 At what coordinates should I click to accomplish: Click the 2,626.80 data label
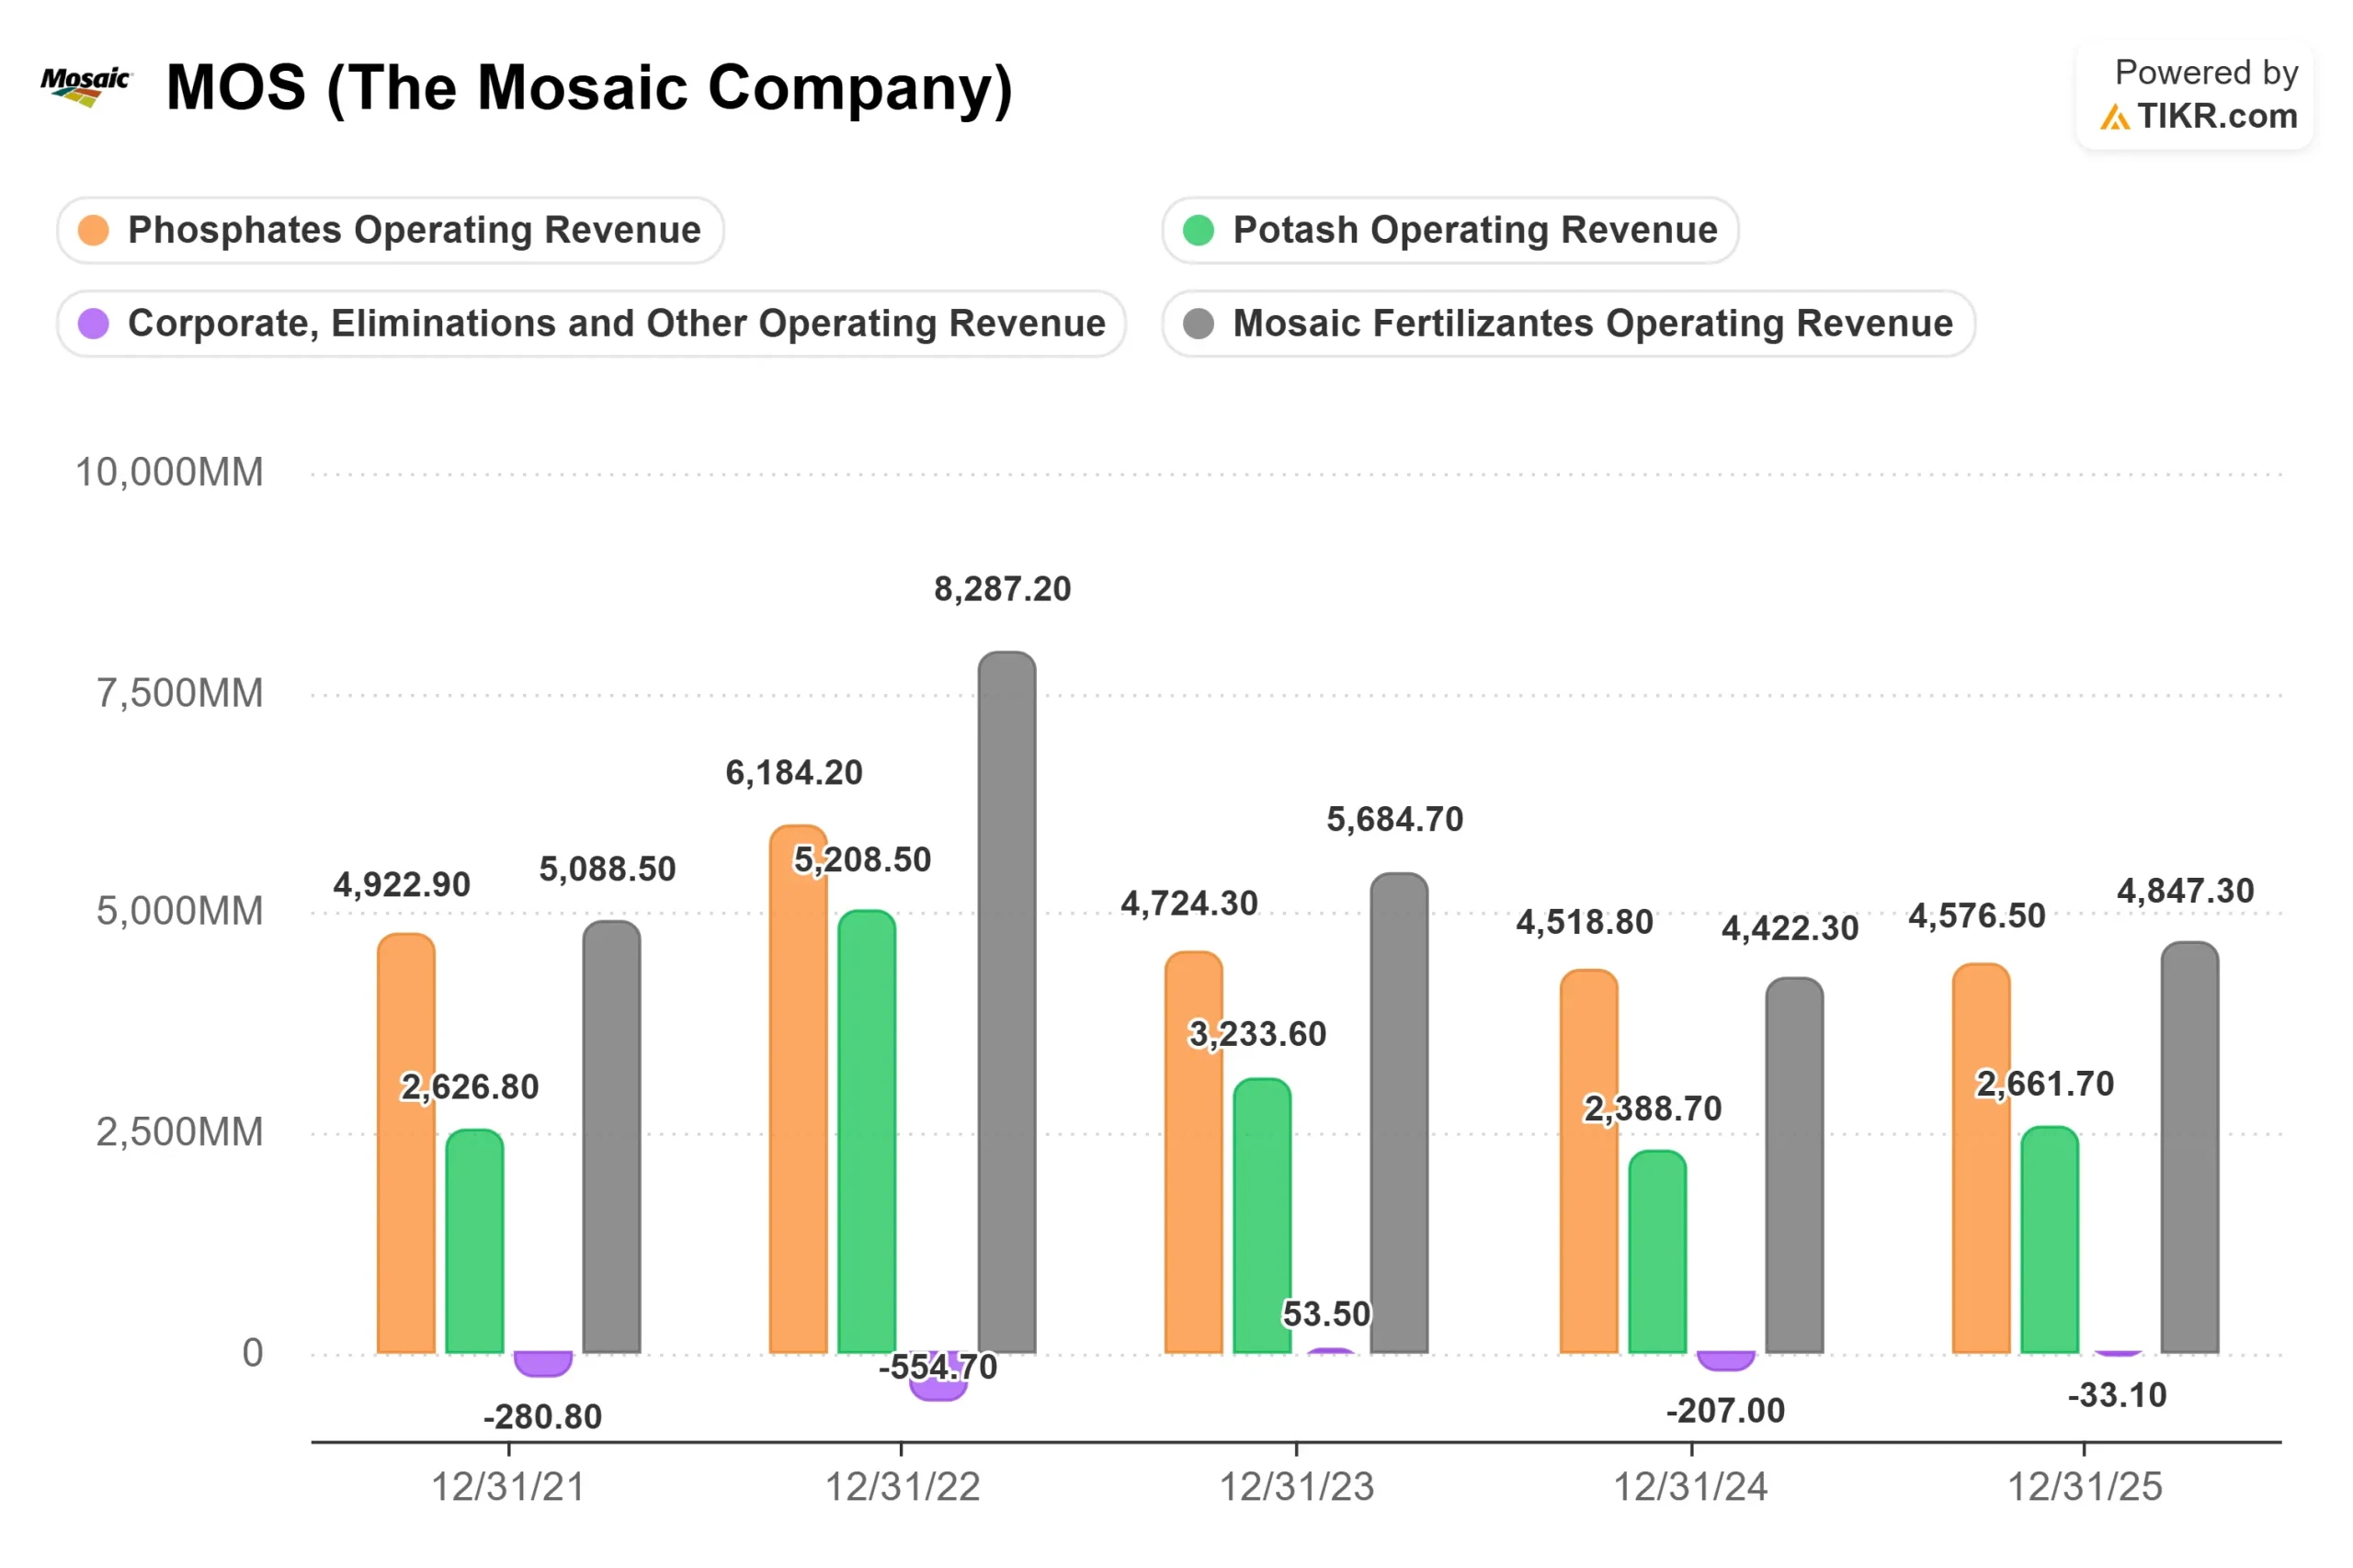click(x=469, y=1086)
